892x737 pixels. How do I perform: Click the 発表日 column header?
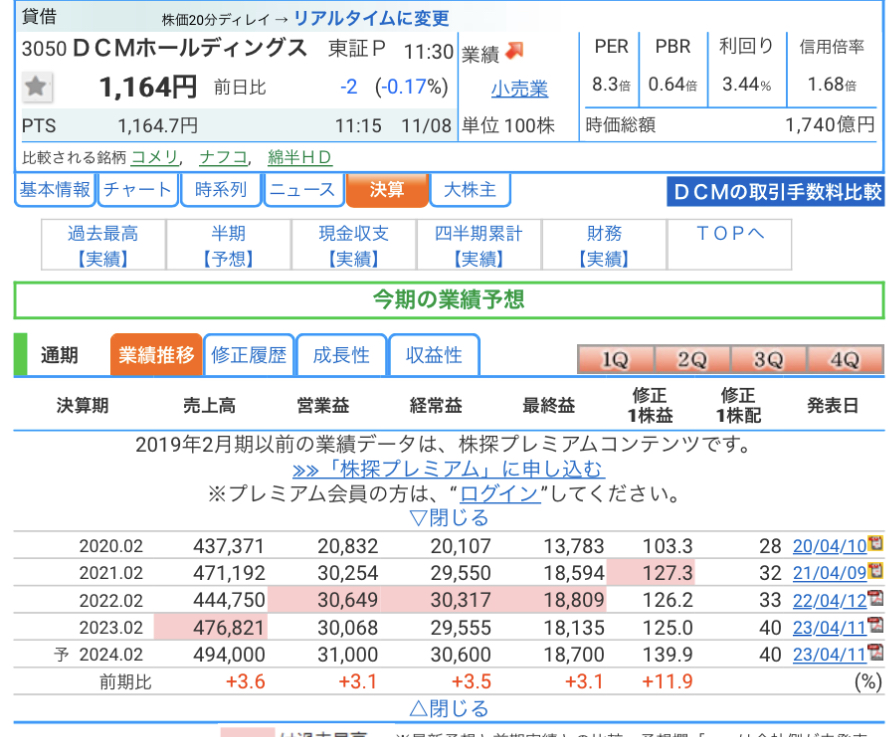(833, 405)
